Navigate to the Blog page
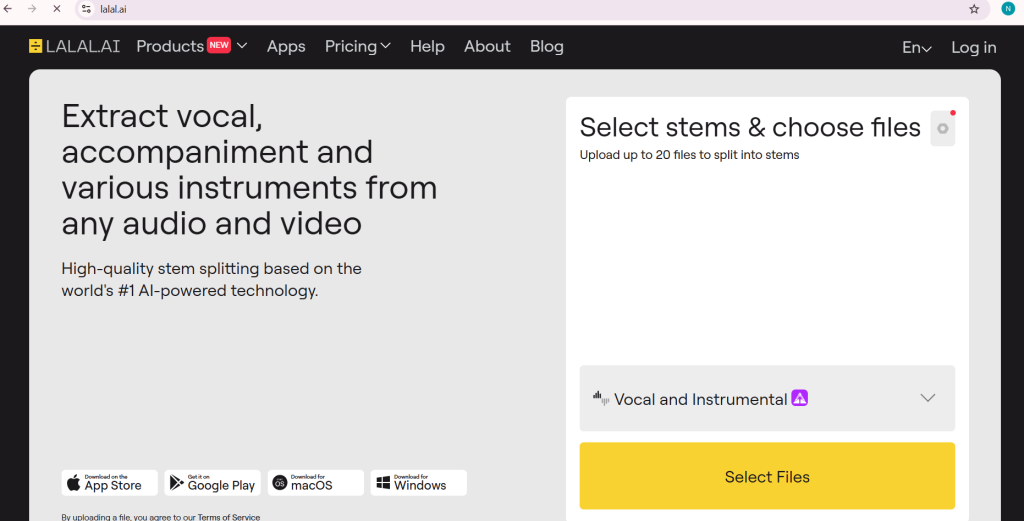Image resolution: width=1024 pixels, height=521 pixels. coord(546,46)
